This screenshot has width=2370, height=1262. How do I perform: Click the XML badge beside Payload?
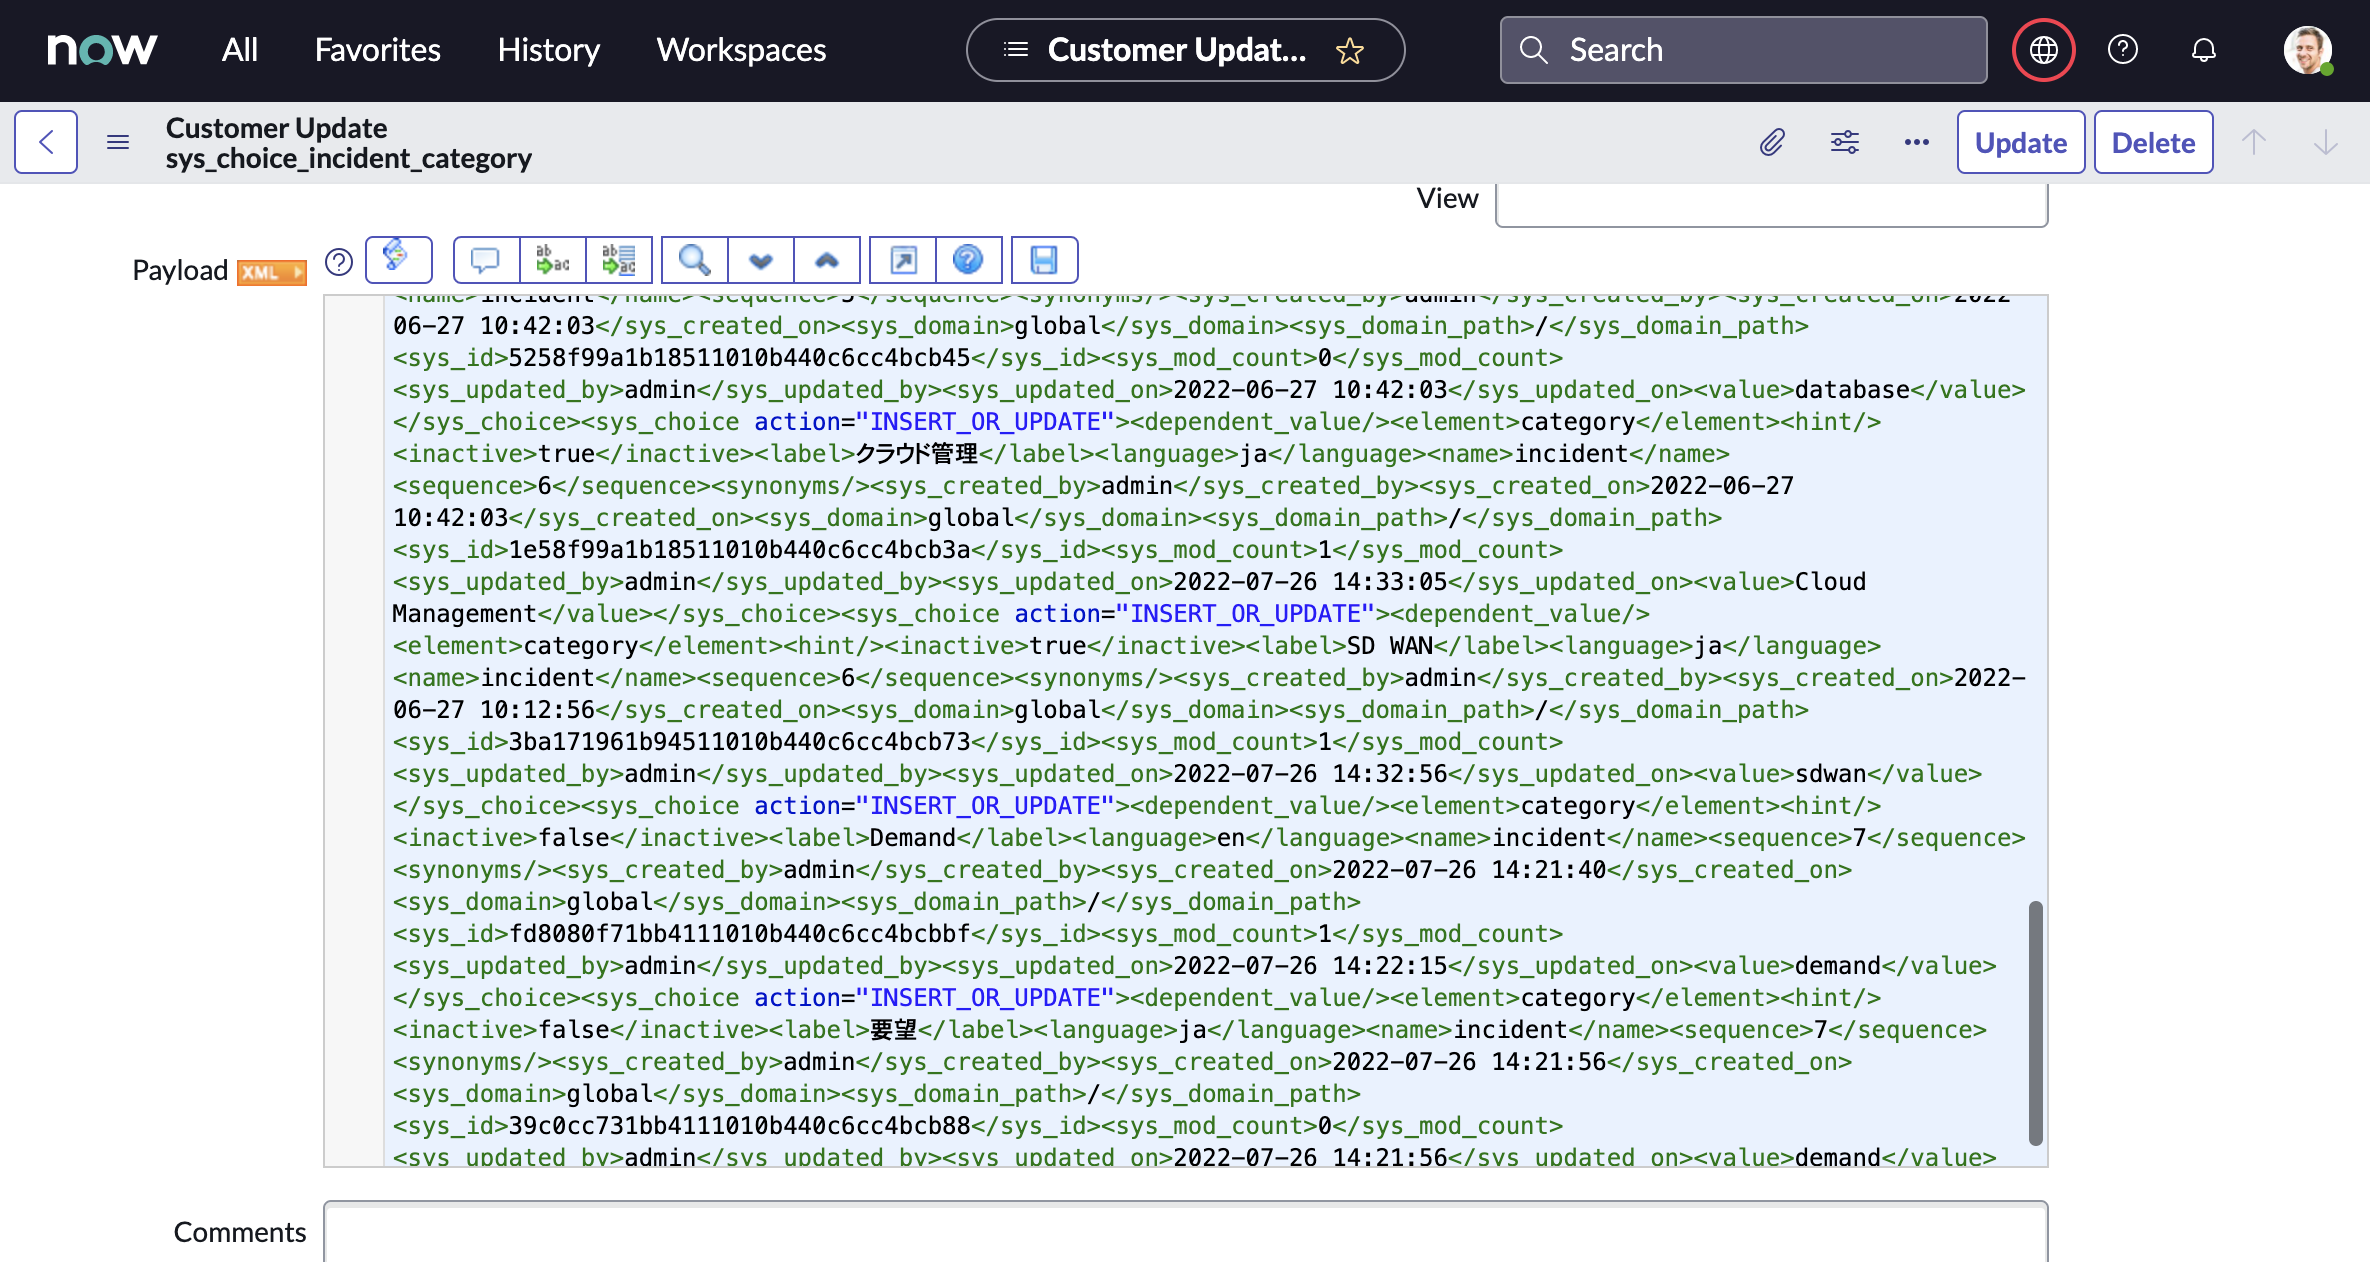coord(271,272)
